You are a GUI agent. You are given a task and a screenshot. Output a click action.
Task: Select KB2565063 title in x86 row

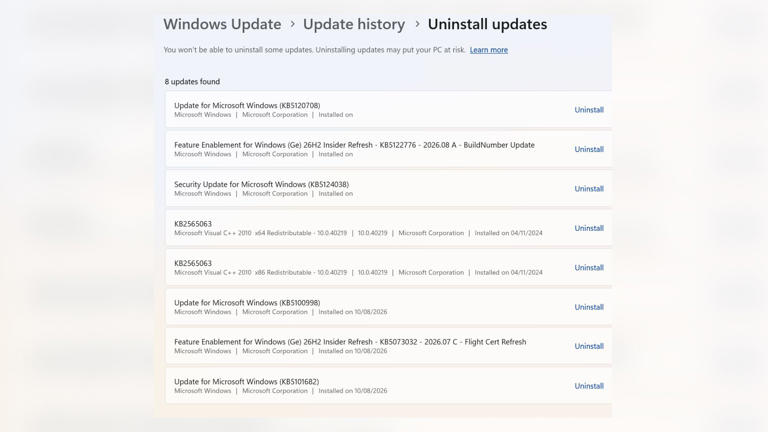pyautogui.click(x=193, y=263)
